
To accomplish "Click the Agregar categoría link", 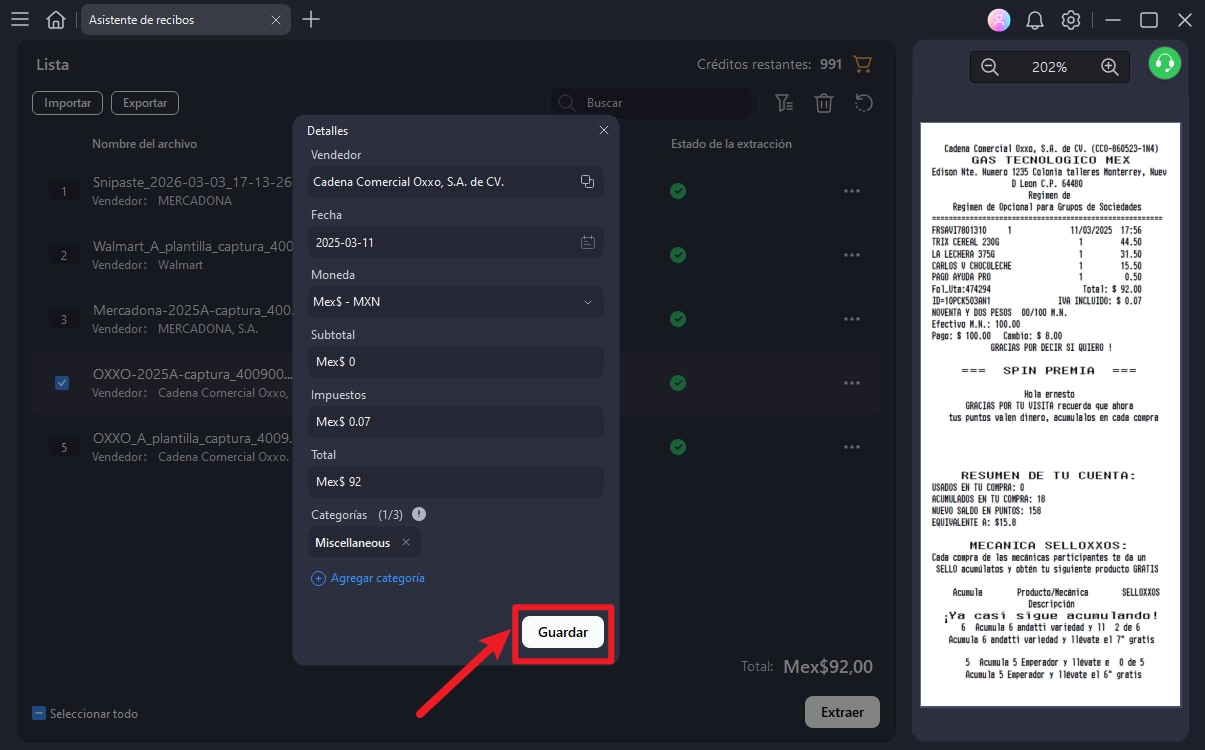I will point(370,578).
